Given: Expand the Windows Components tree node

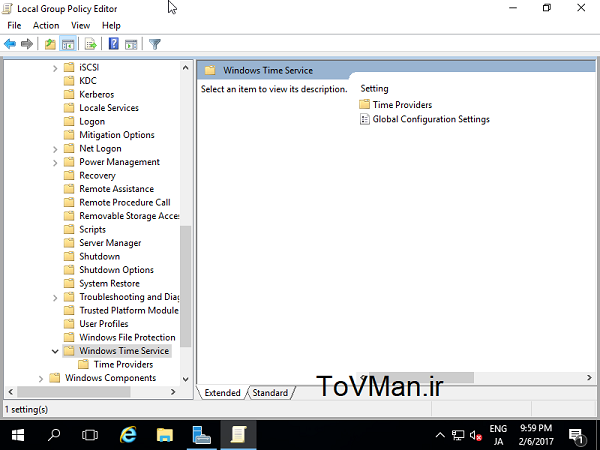Looking at the screenshot, I should [x=41, y=378].
